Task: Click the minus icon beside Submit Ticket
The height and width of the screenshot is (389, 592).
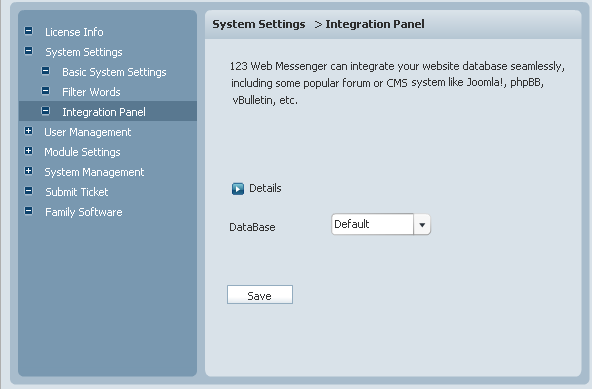Action: pos(29,191)
